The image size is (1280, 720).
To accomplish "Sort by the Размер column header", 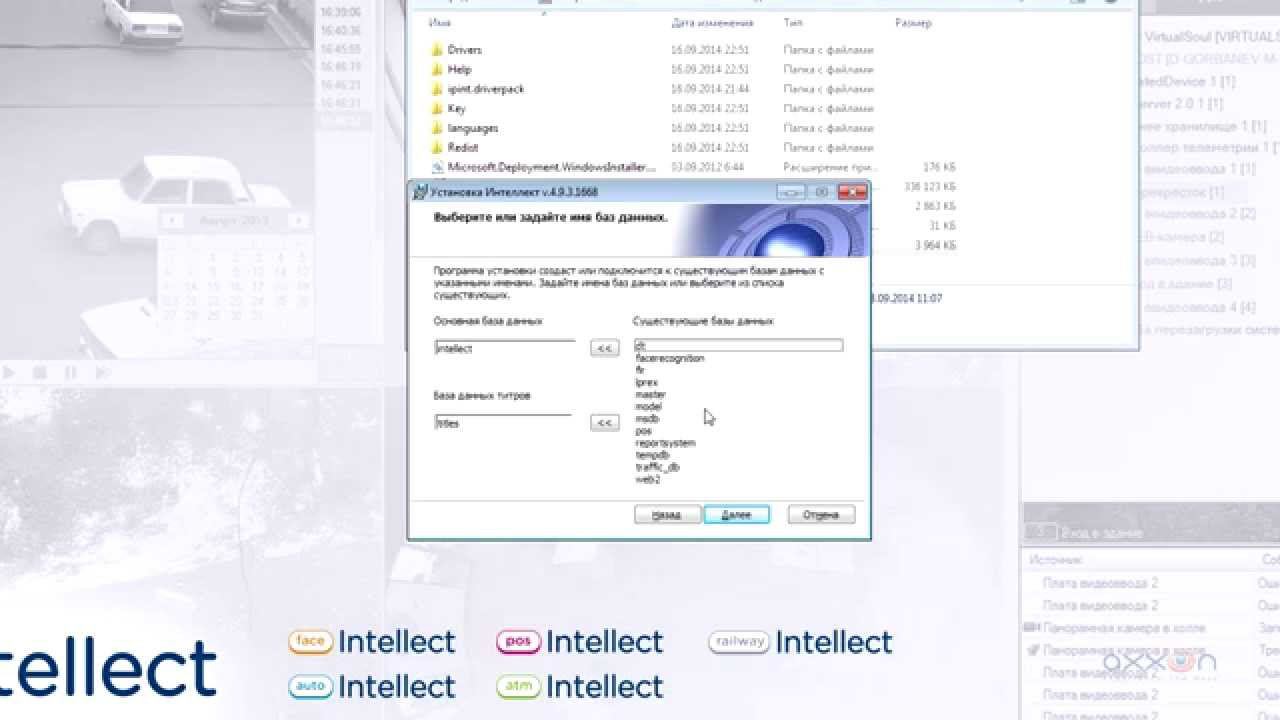I will pos(913,23).
